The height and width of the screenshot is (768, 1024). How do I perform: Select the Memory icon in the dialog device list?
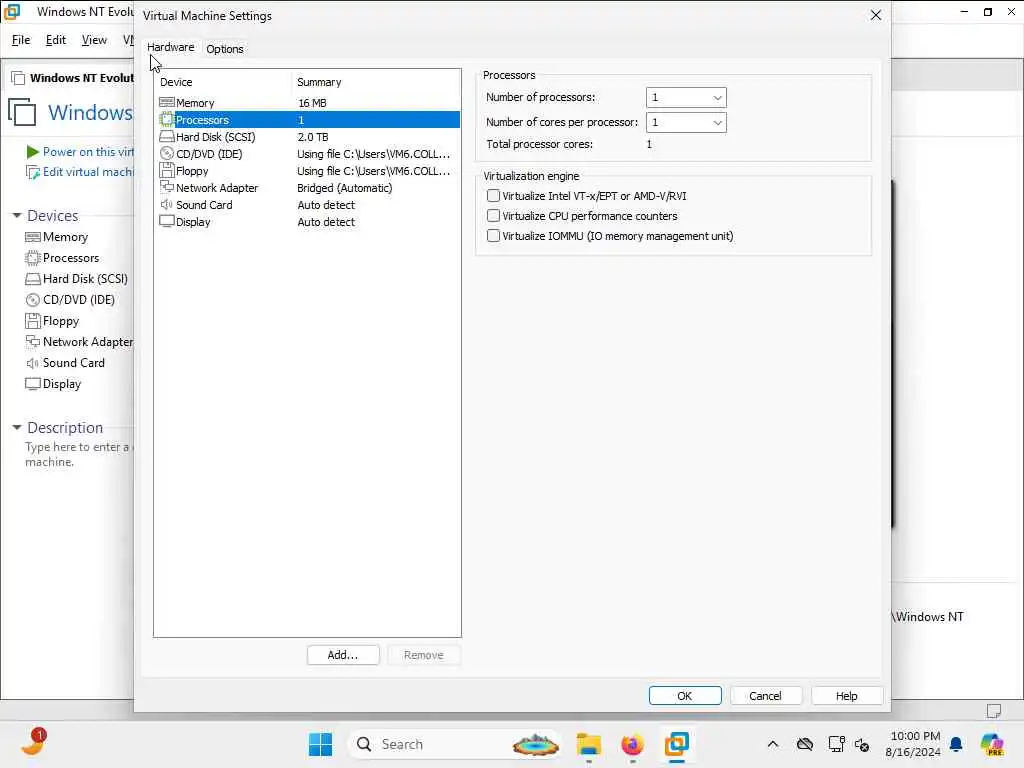[167, 103]
